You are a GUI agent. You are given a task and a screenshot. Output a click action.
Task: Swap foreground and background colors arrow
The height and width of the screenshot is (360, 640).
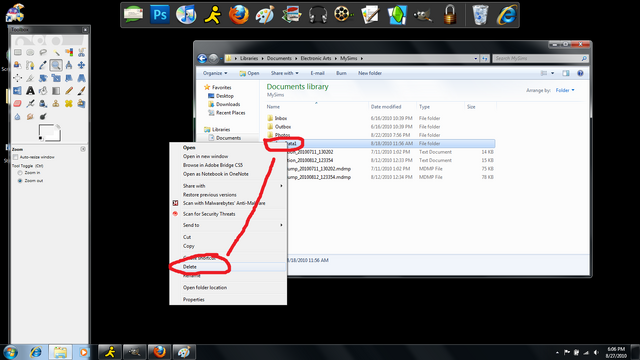58,127
